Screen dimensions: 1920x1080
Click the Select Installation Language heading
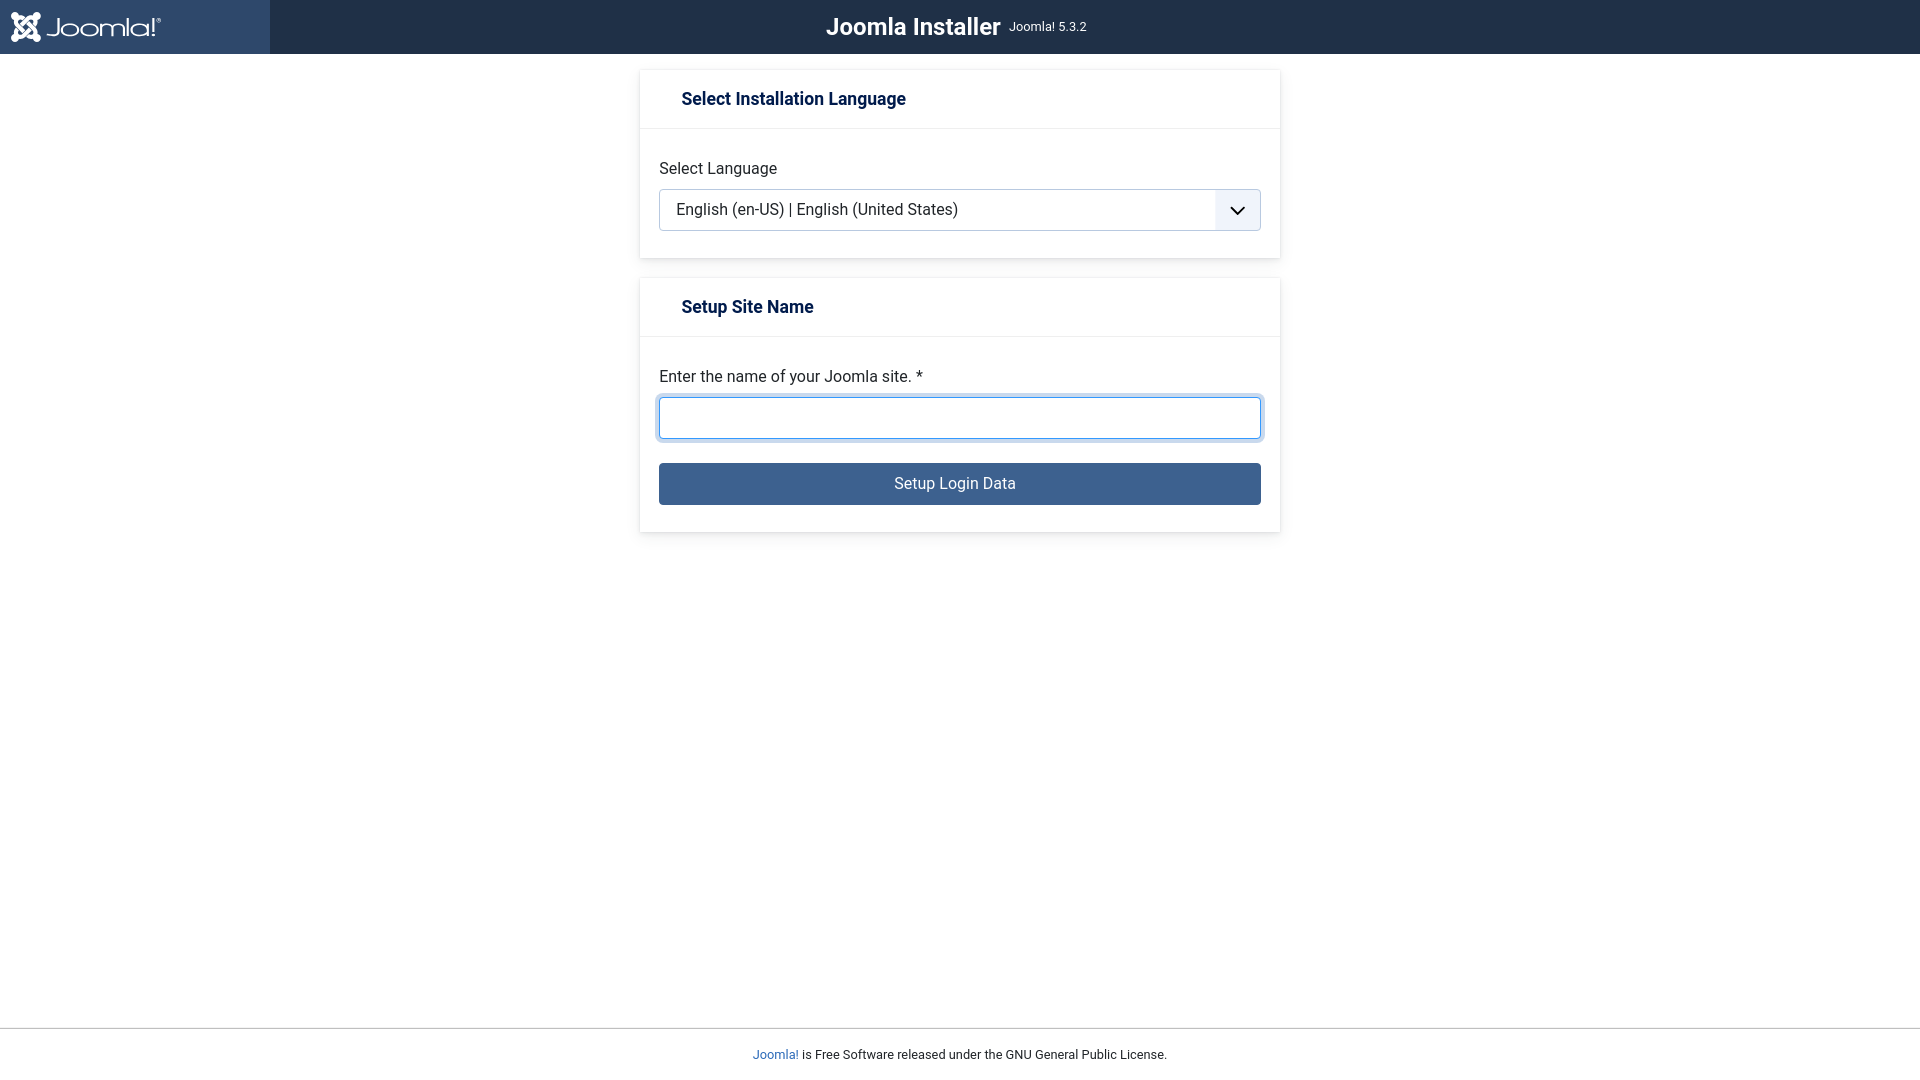(793, 99)
